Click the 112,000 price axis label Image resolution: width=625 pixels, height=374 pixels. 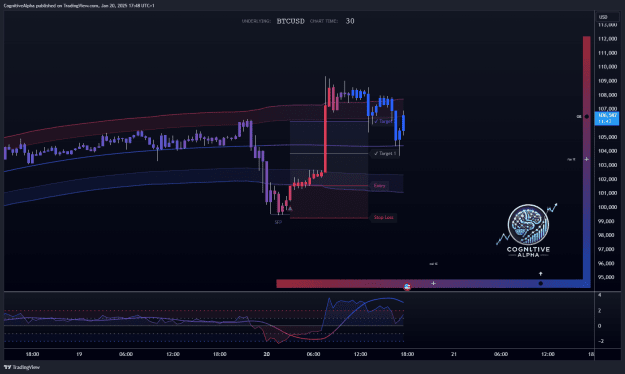tap(607, 39)
